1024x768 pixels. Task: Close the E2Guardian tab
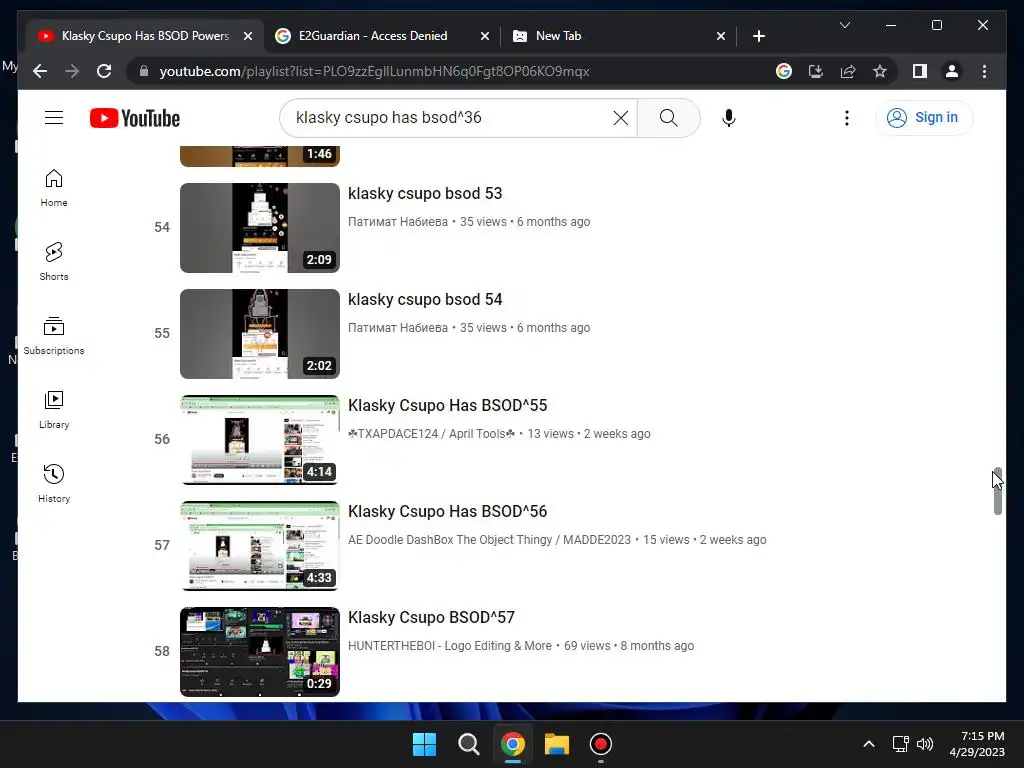[x=485, y=36]
